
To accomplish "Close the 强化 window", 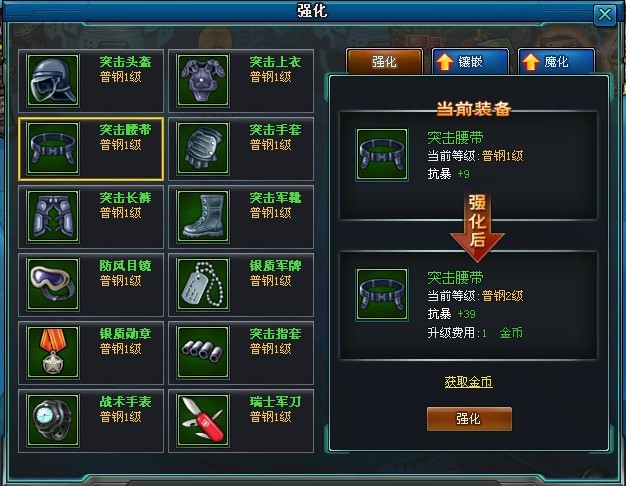I will coord(604,15).
